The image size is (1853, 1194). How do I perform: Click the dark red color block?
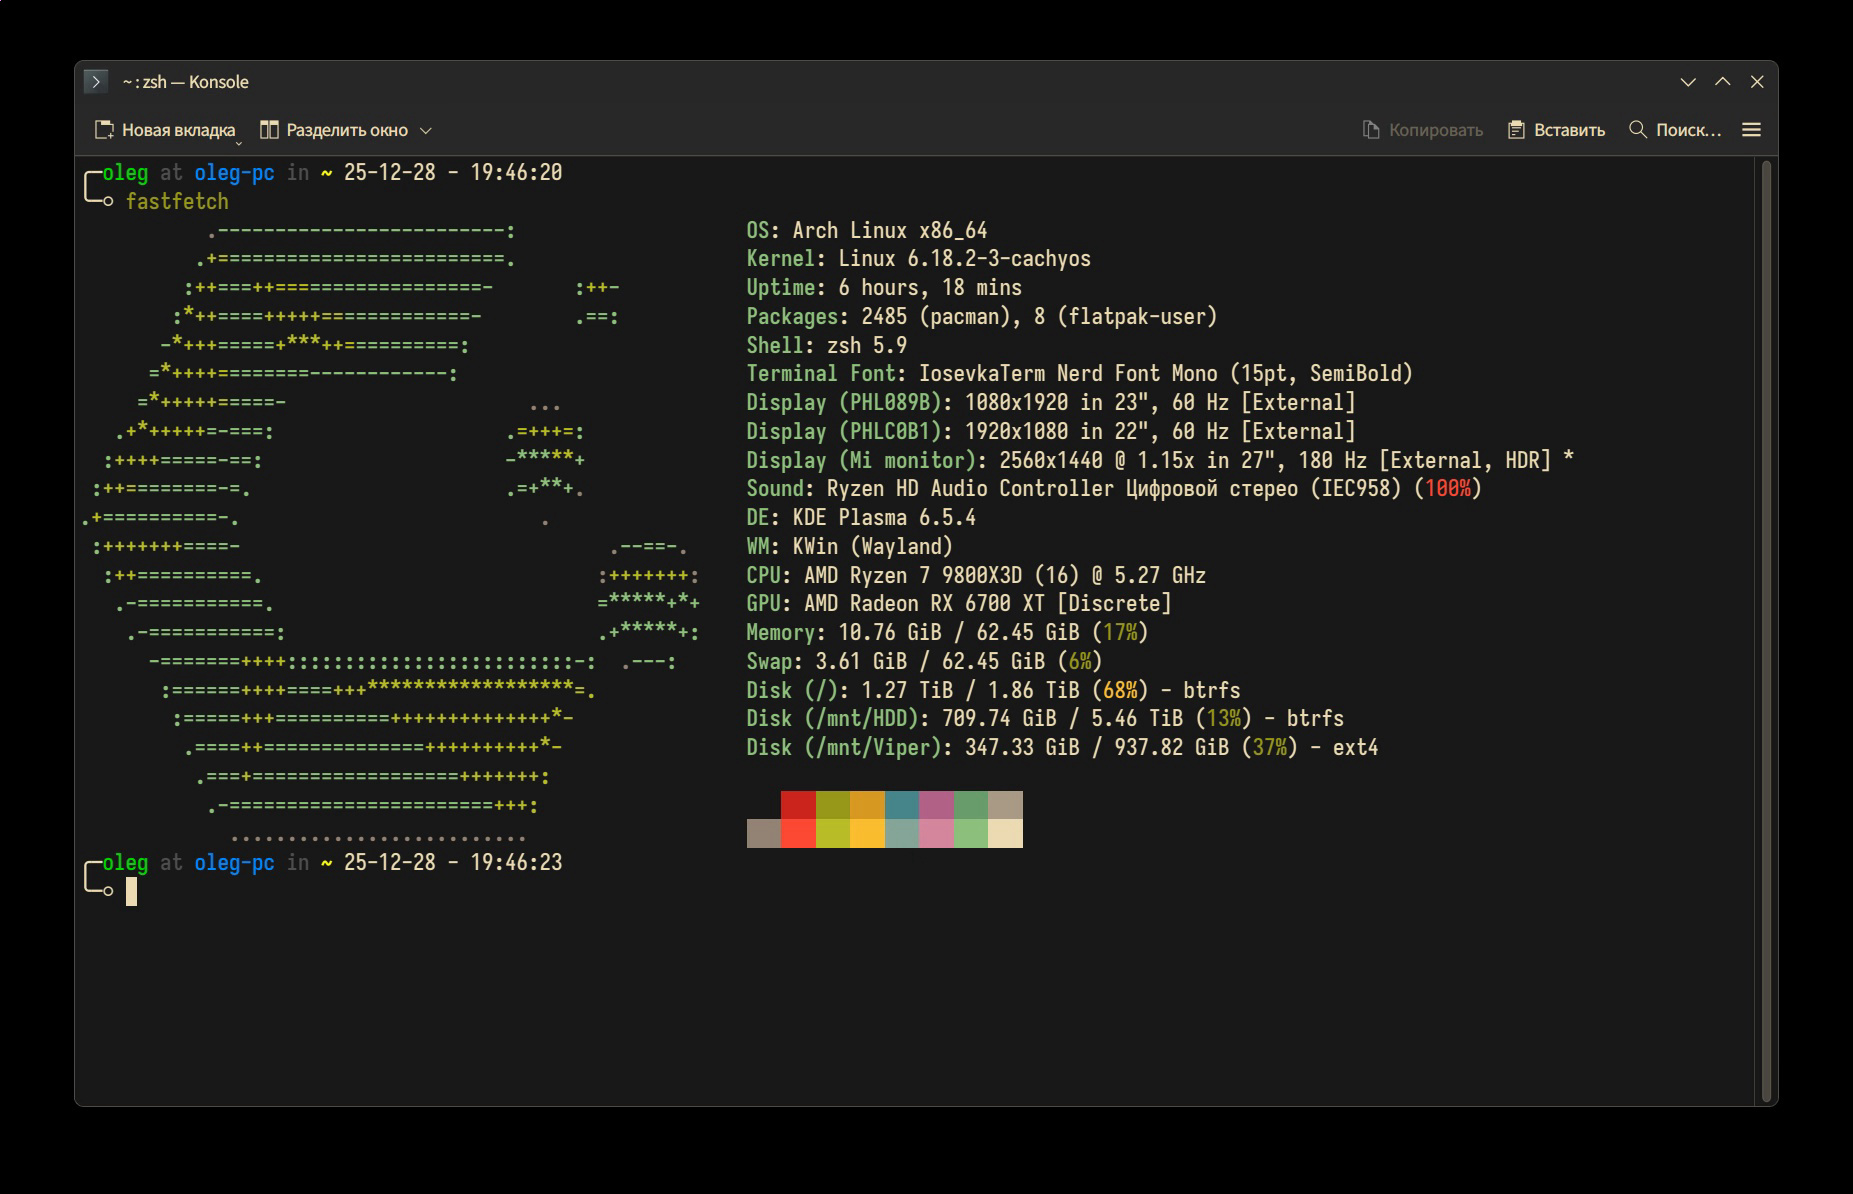(798, 805)
